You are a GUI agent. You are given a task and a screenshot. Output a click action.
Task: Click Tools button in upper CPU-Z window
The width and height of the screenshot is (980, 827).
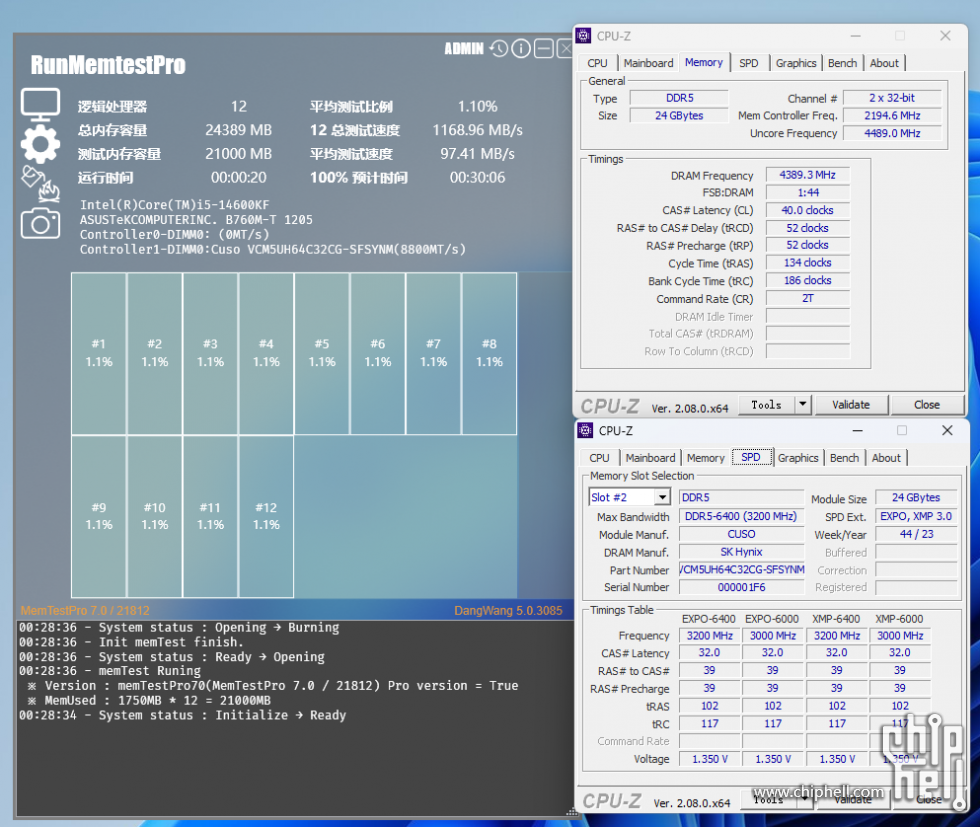click(x=766, y=405)
